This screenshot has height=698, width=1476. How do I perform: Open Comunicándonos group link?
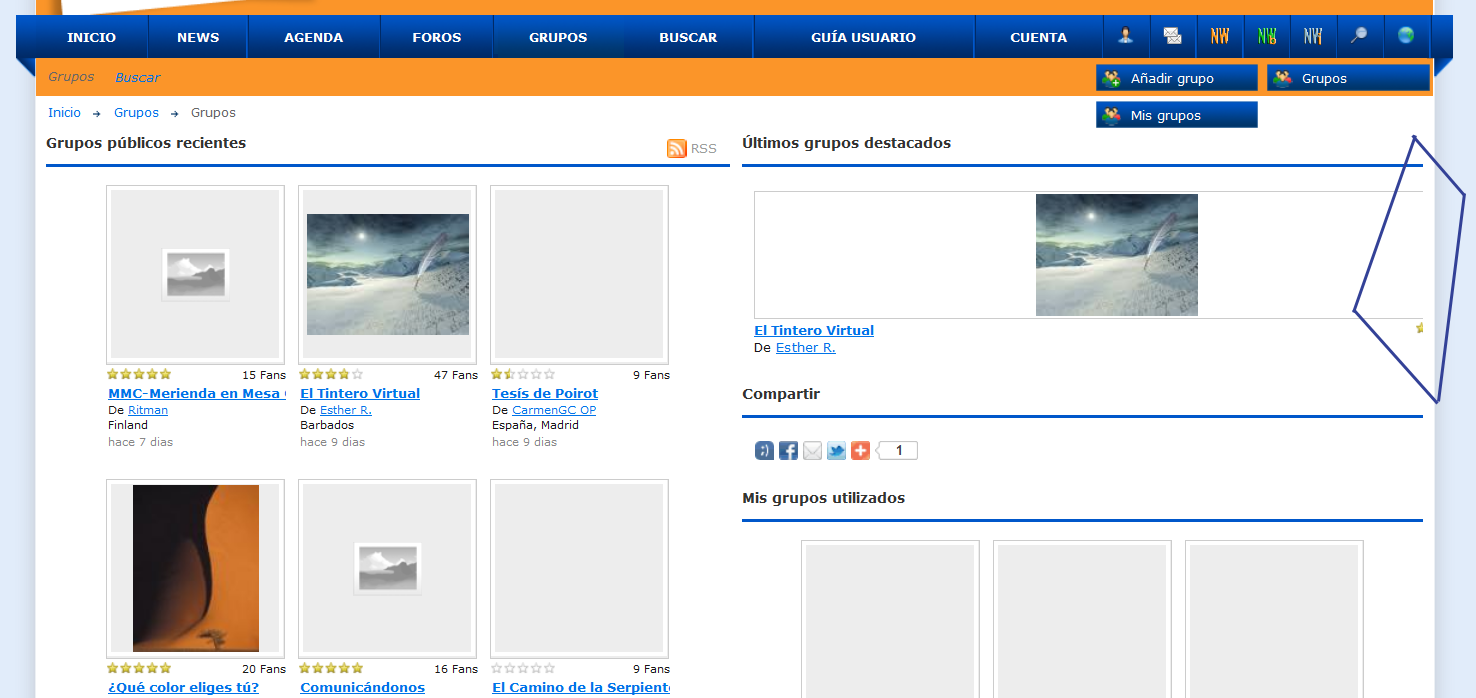click(362, 687)
